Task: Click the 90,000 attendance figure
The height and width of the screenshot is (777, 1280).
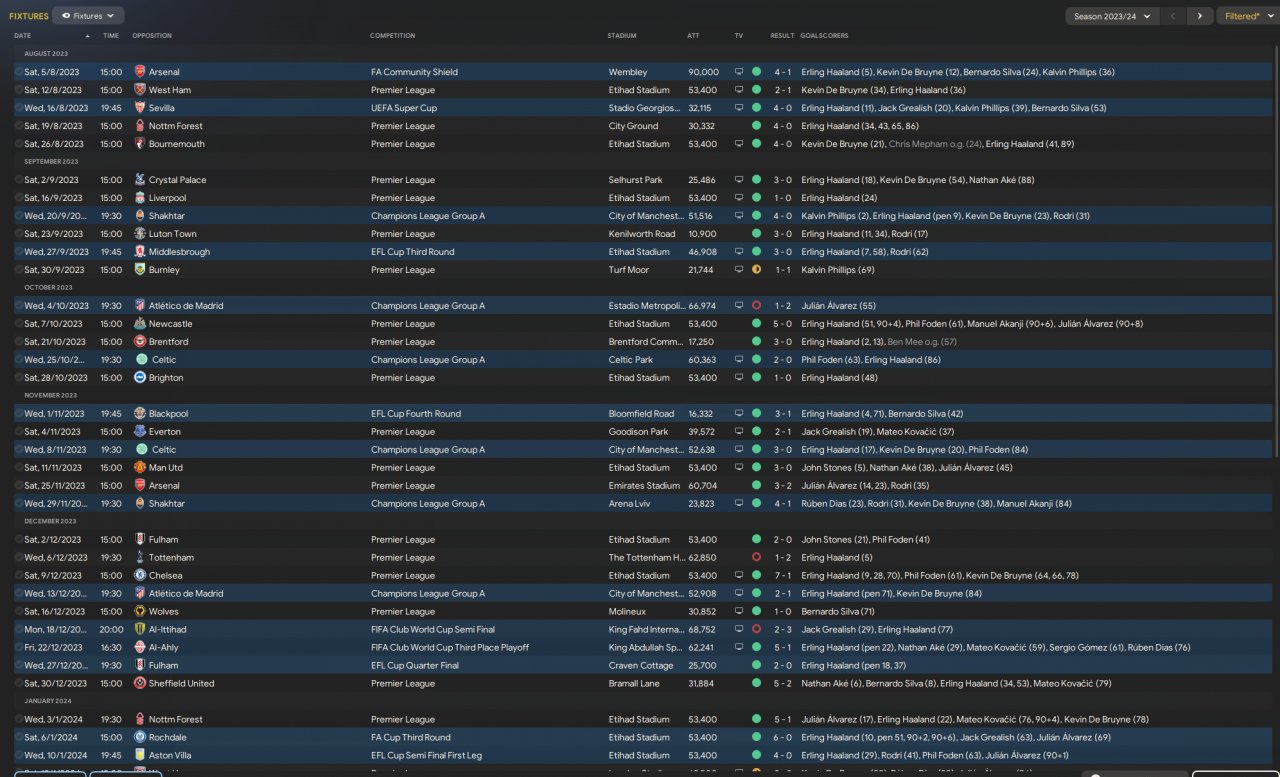Action: click(x=704, y=72)
